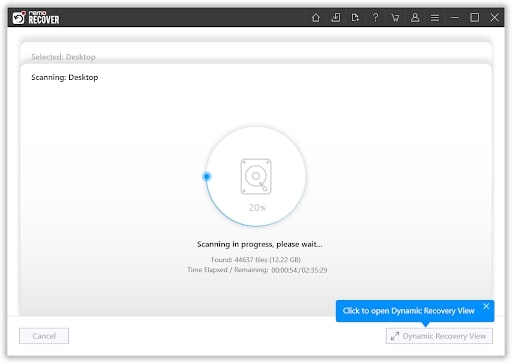
Task: Open the load recovery session icon
Action: coord(355,17)
